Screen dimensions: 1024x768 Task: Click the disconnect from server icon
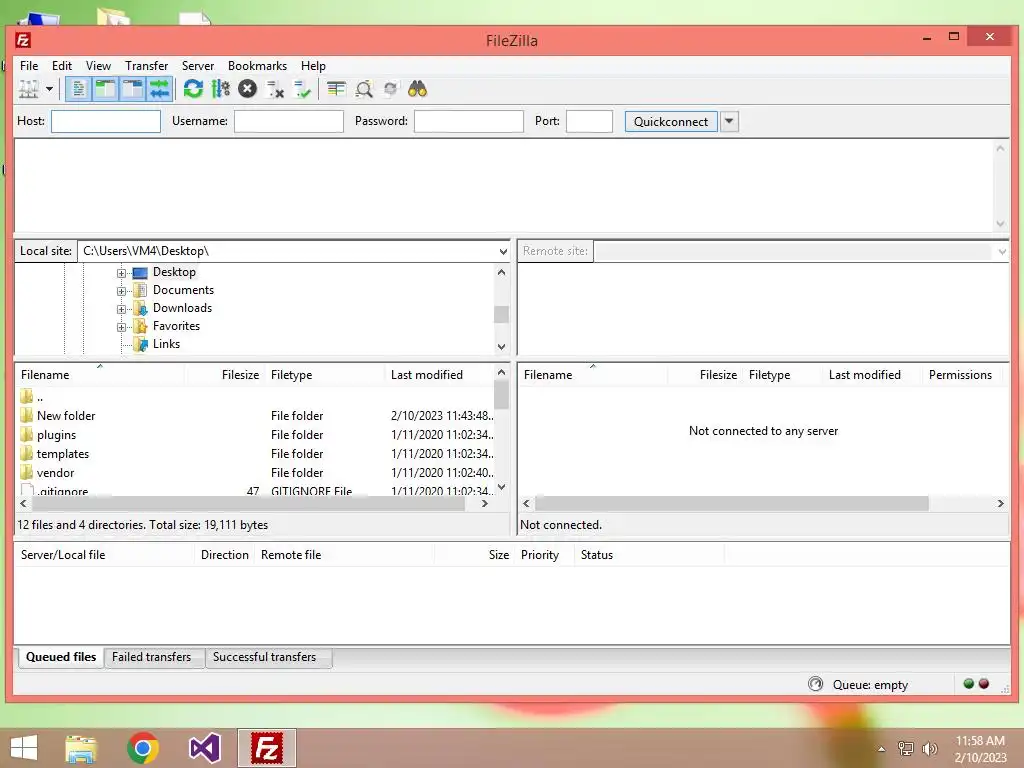point(275,89)
